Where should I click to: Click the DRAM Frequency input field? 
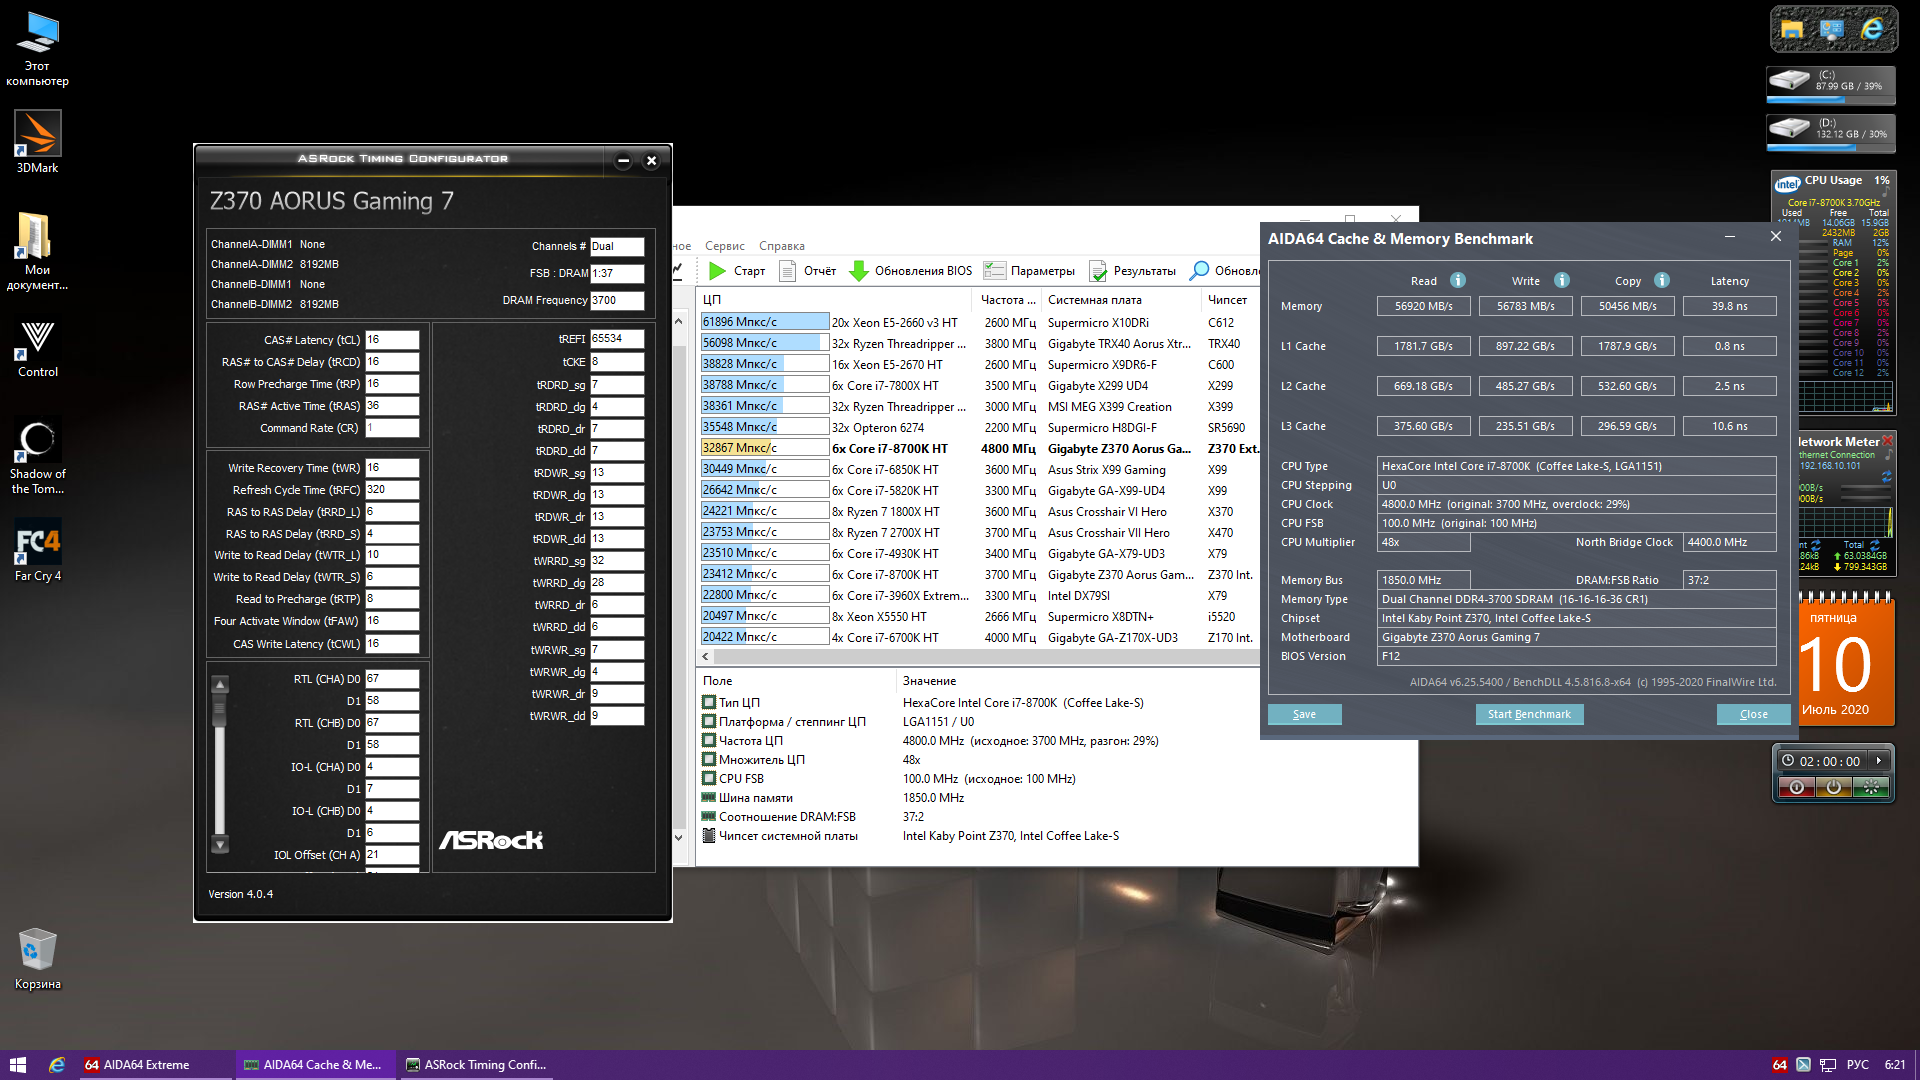[616, 300]
